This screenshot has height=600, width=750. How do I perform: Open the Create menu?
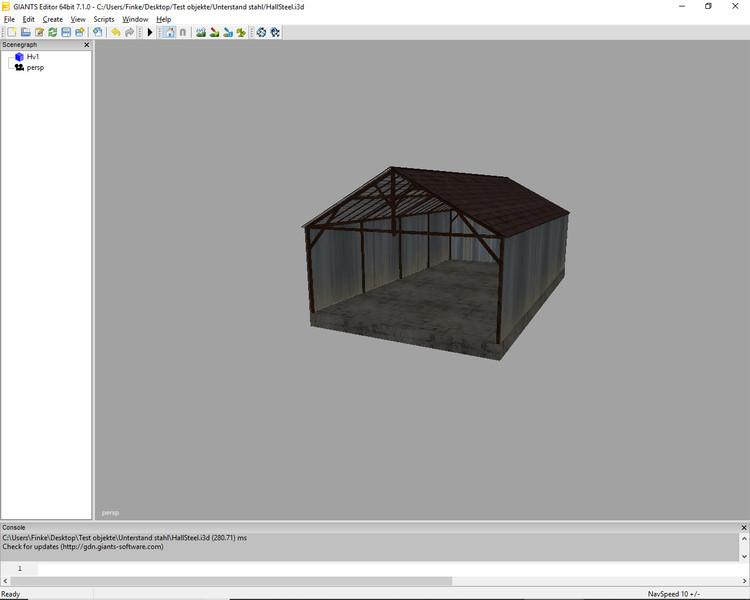(52, 19)
